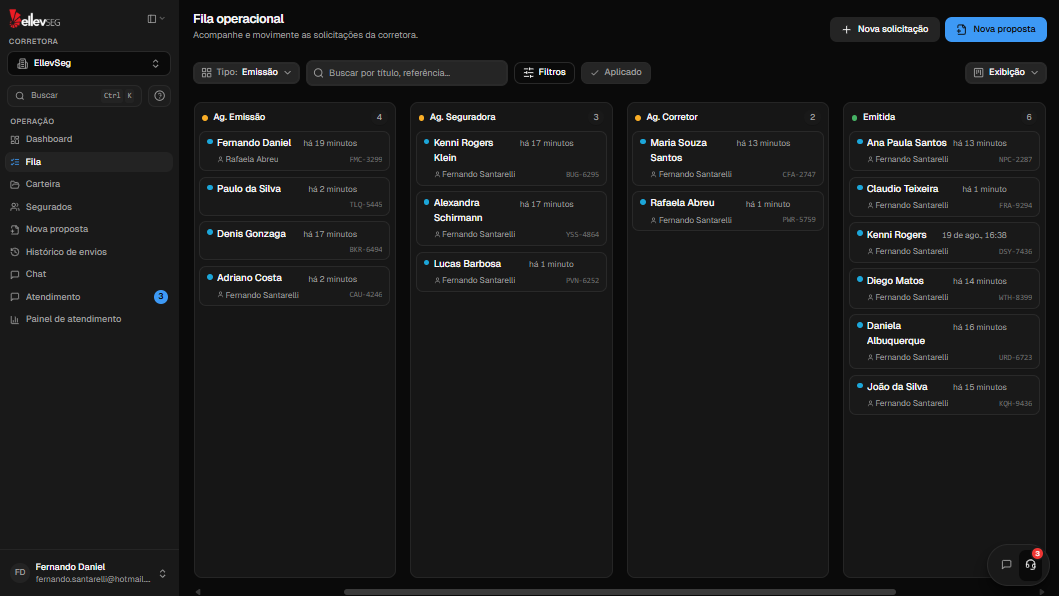The image size is (1059, 596).
Task: Open the Maria Souza Santos card
Action: pos(728,158)
